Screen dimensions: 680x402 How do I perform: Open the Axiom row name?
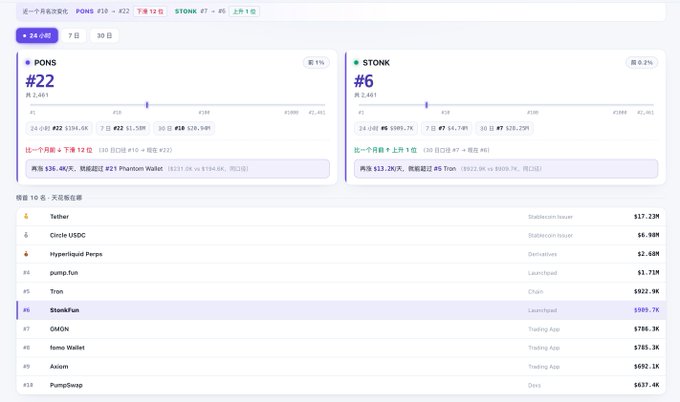tap(59, 366)
